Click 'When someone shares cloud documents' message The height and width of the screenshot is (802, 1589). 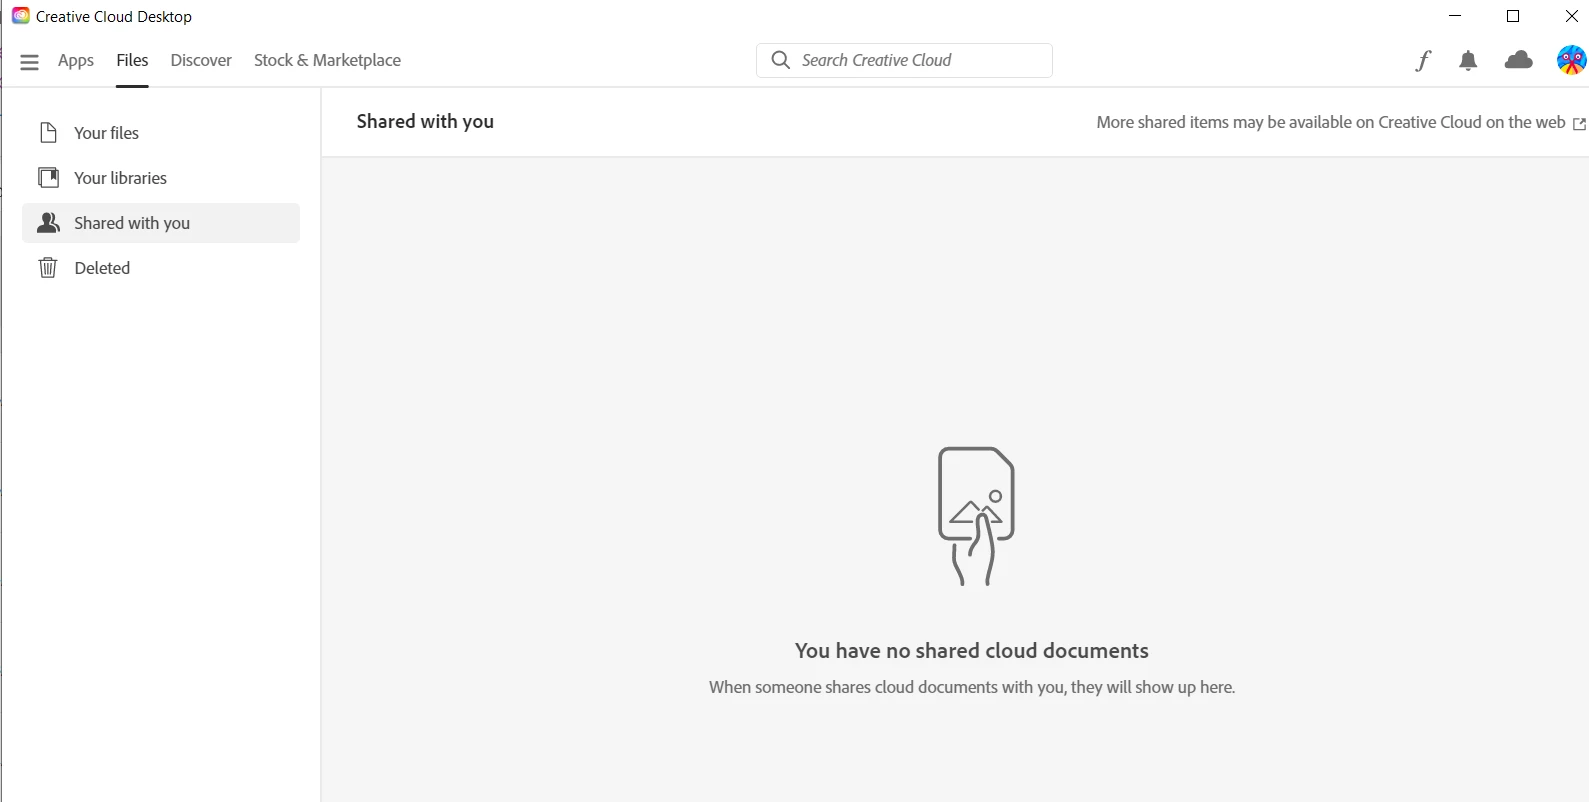click(972, 687)
